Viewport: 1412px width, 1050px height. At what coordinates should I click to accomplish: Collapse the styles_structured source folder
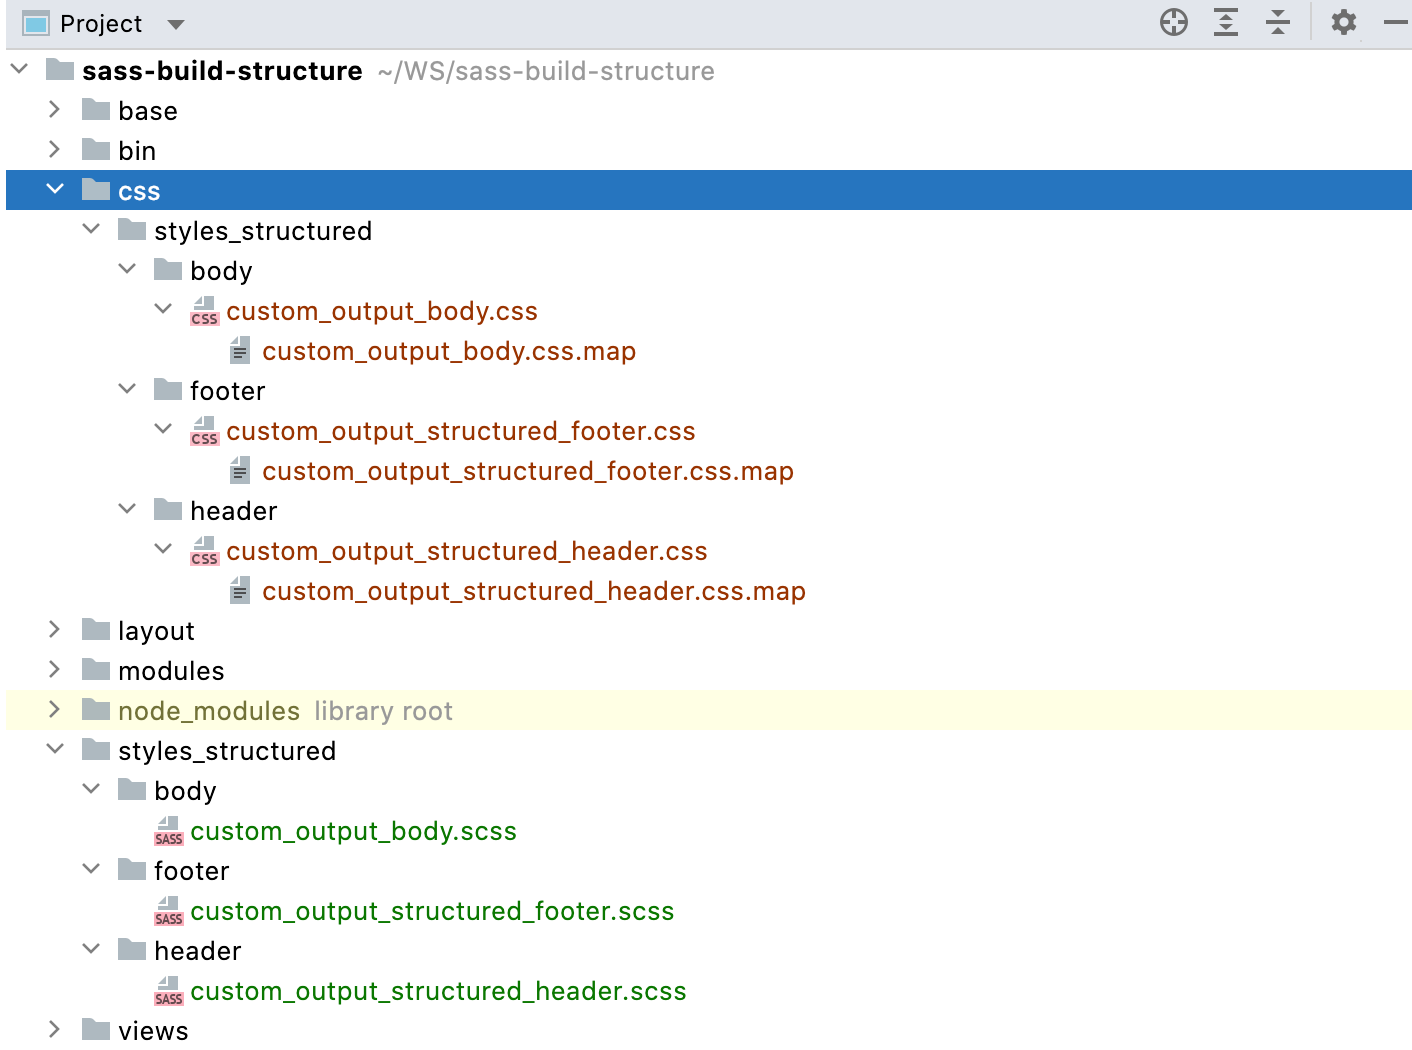click(55, 750)
